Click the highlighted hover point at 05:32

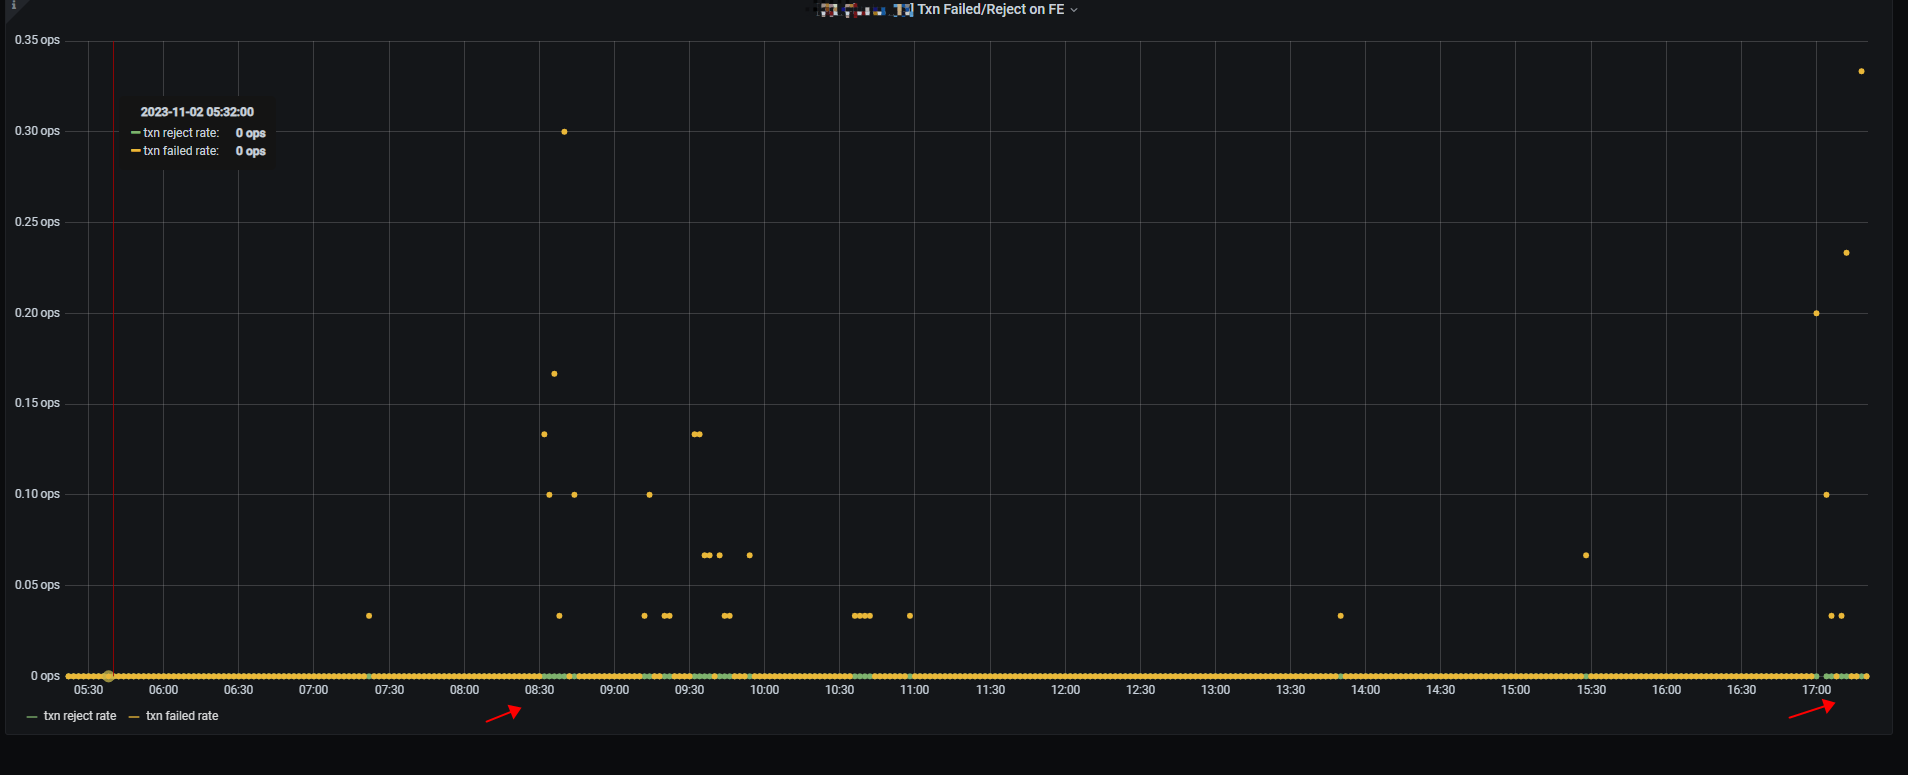pos(108,676)
